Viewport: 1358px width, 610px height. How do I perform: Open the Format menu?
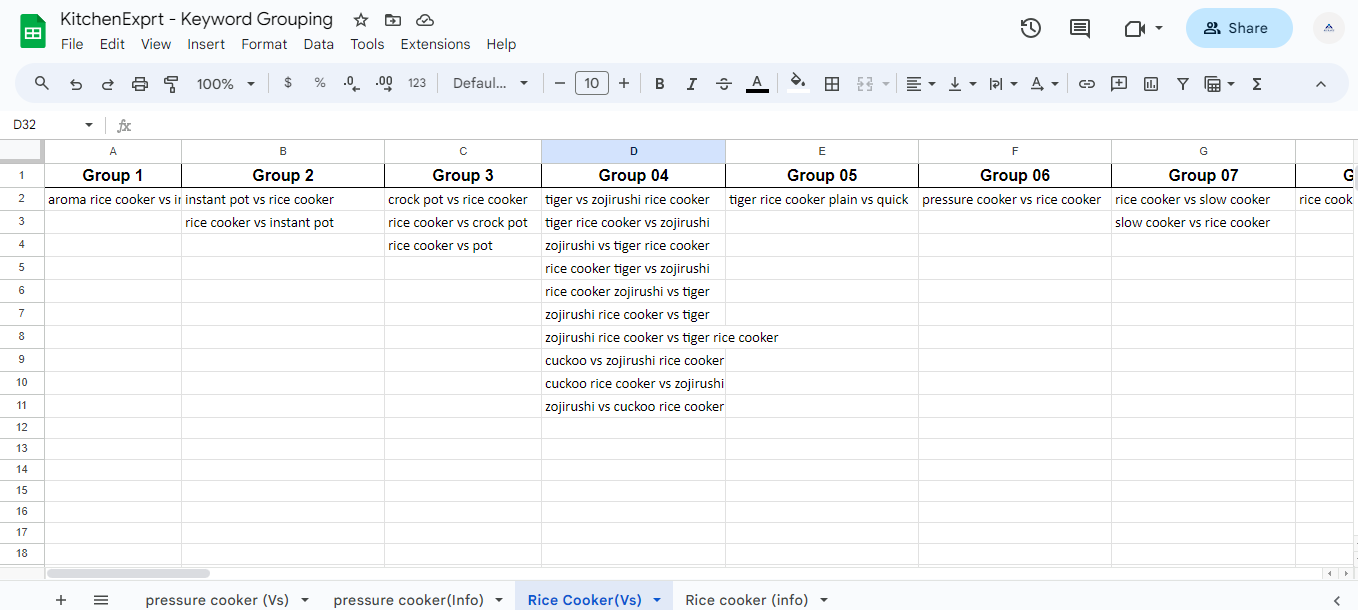tap(264, 44)
